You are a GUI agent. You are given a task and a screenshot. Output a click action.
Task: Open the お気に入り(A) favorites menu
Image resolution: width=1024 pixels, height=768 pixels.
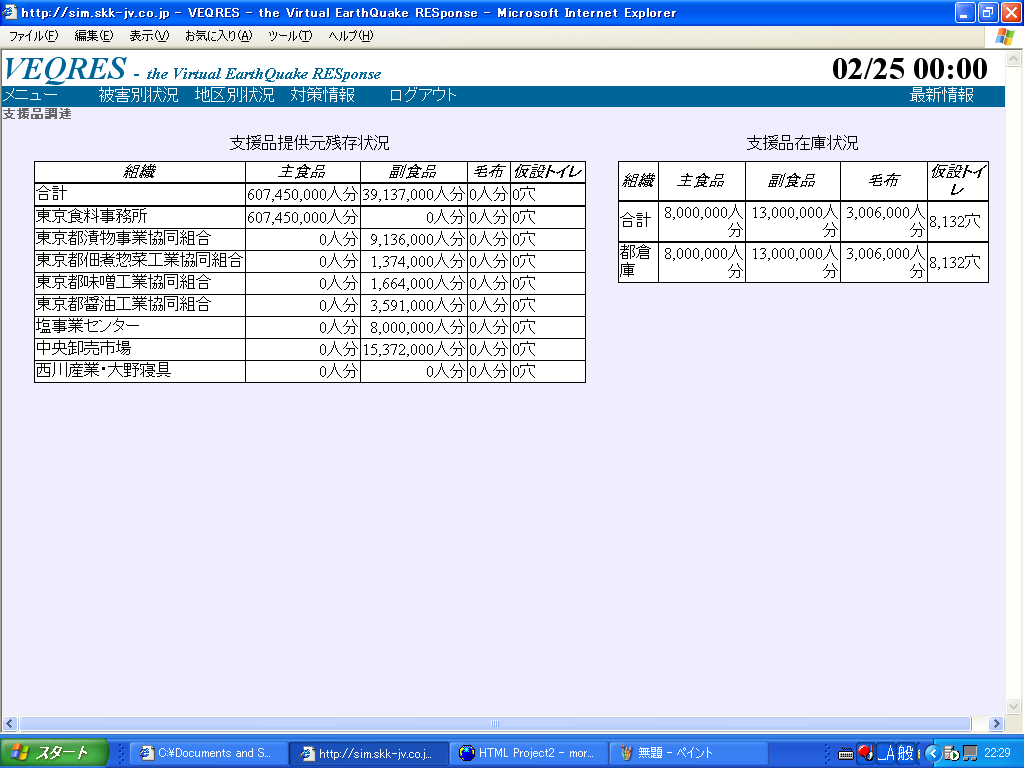click(218, 36)
